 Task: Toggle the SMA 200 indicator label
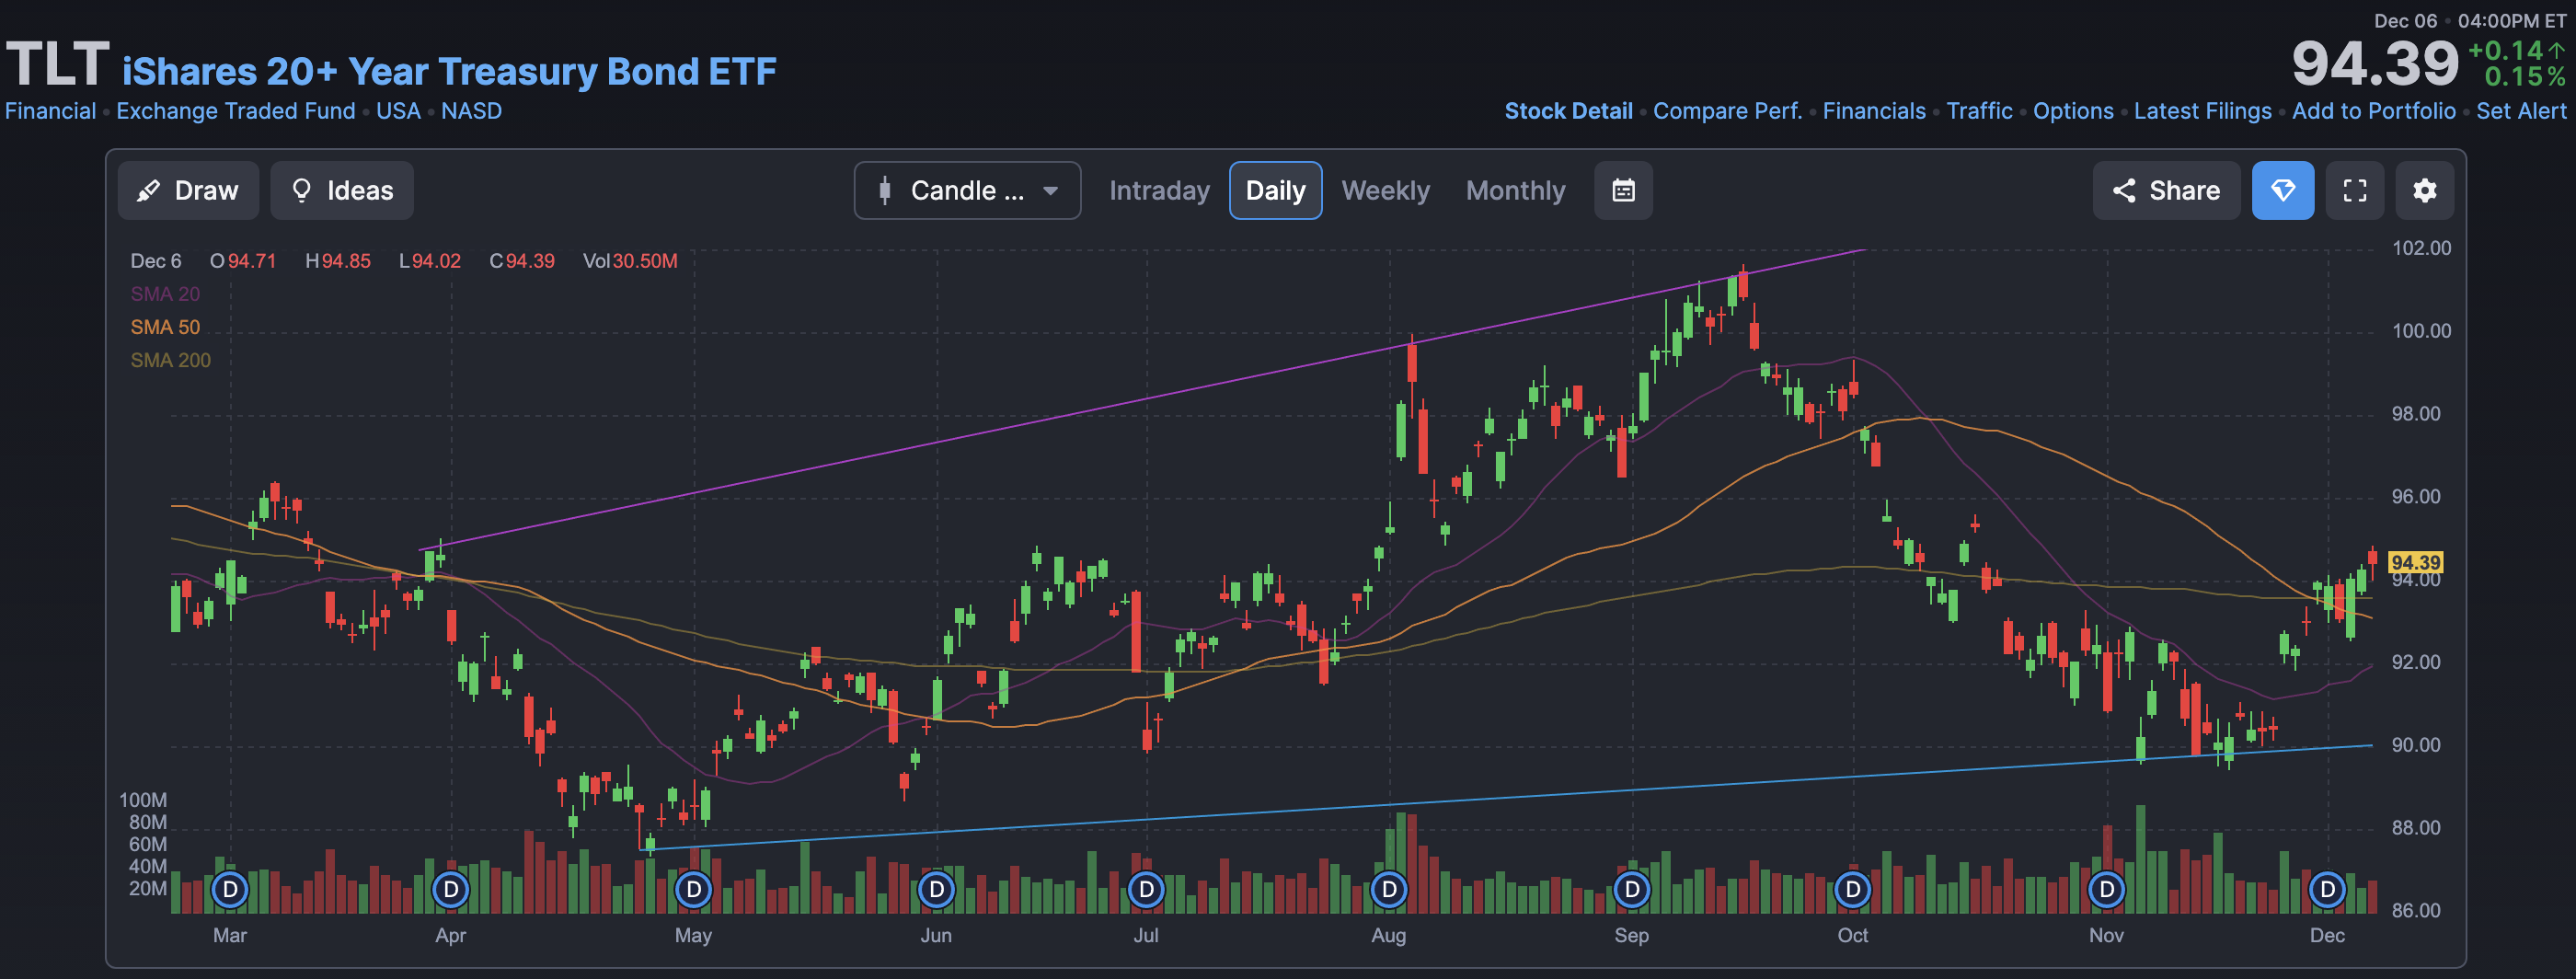171,360
